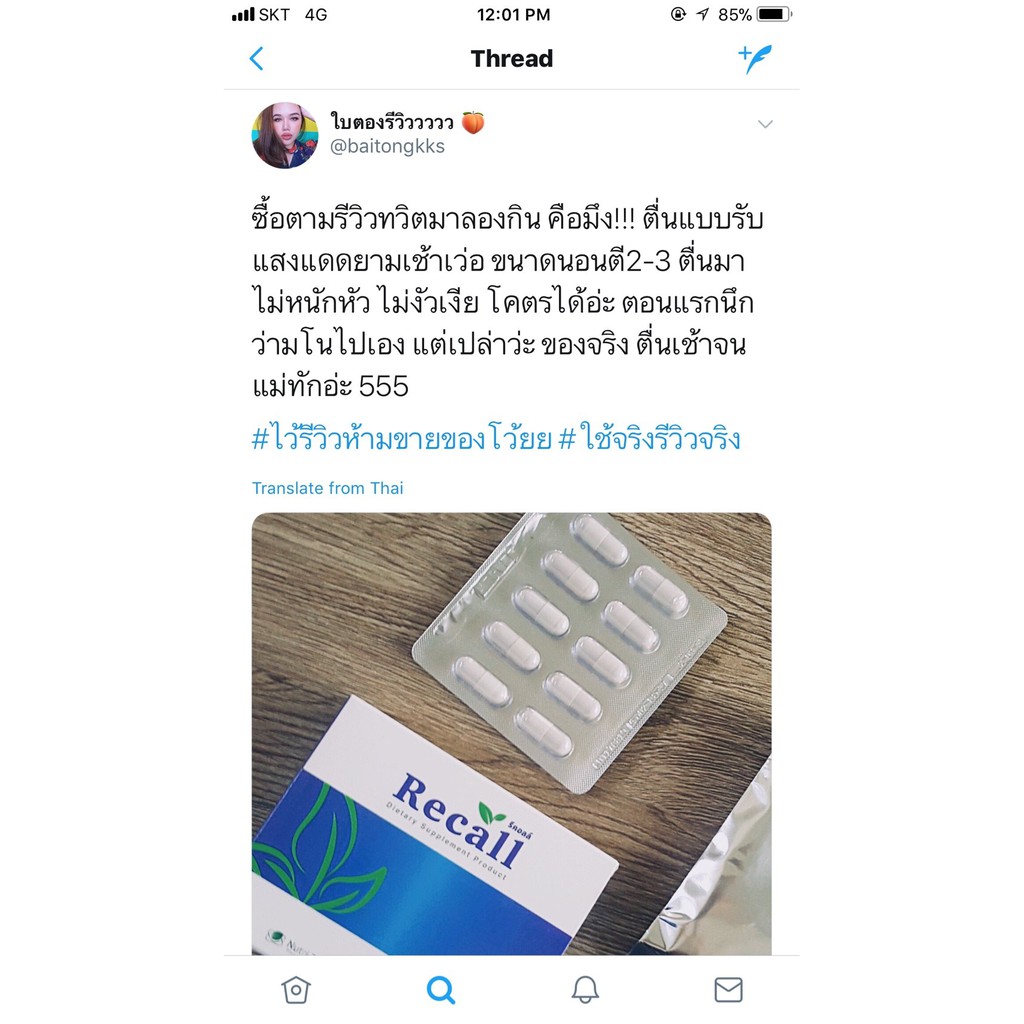Screen dimensions: 1024x1024
Task: Open tweet options chevron dropdown
Action: 765,124
